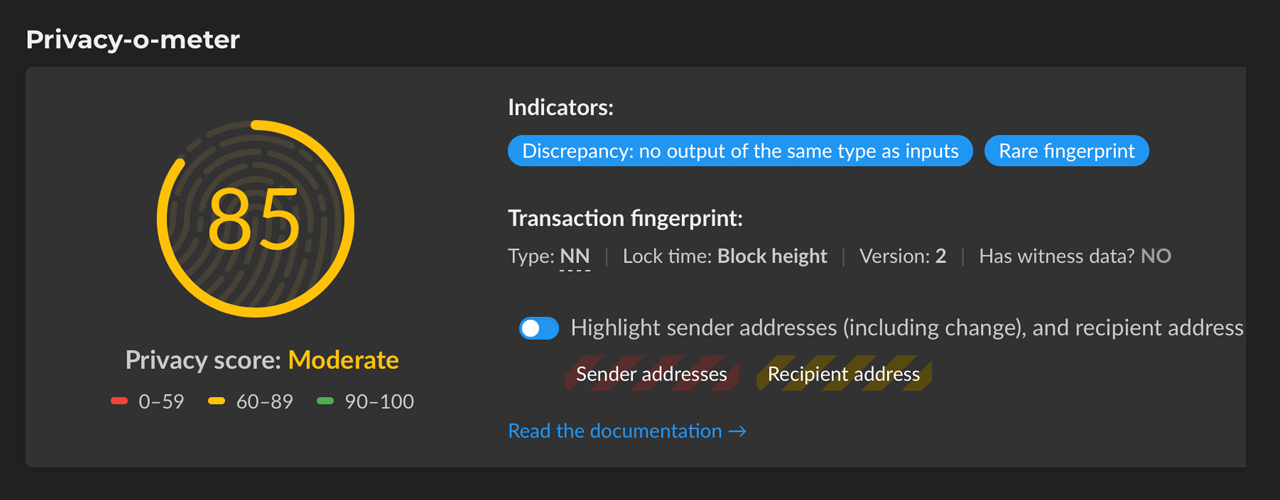Click the red 0–59 legend marker
Screen dimensions: 1280x500
click(119, 402)
